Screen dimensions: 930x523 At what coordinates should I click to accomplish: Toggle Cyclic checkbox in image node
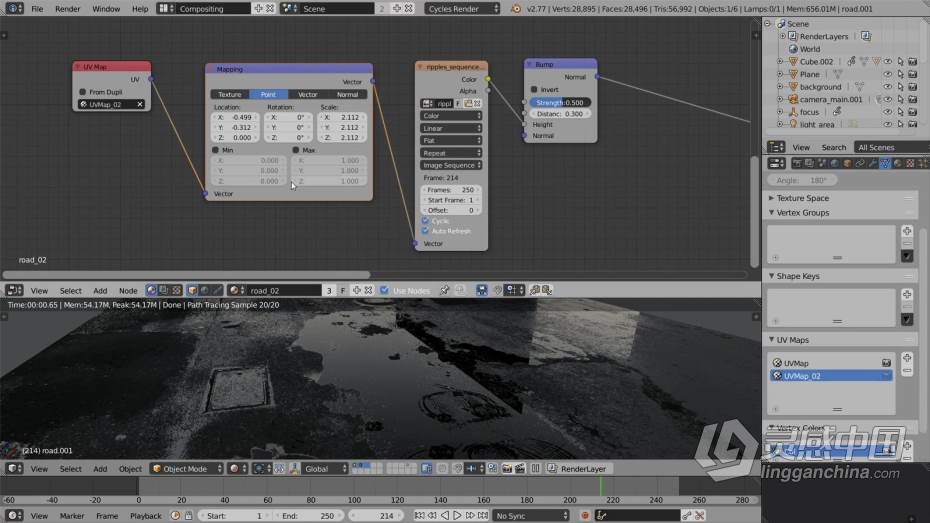[425, 221]
